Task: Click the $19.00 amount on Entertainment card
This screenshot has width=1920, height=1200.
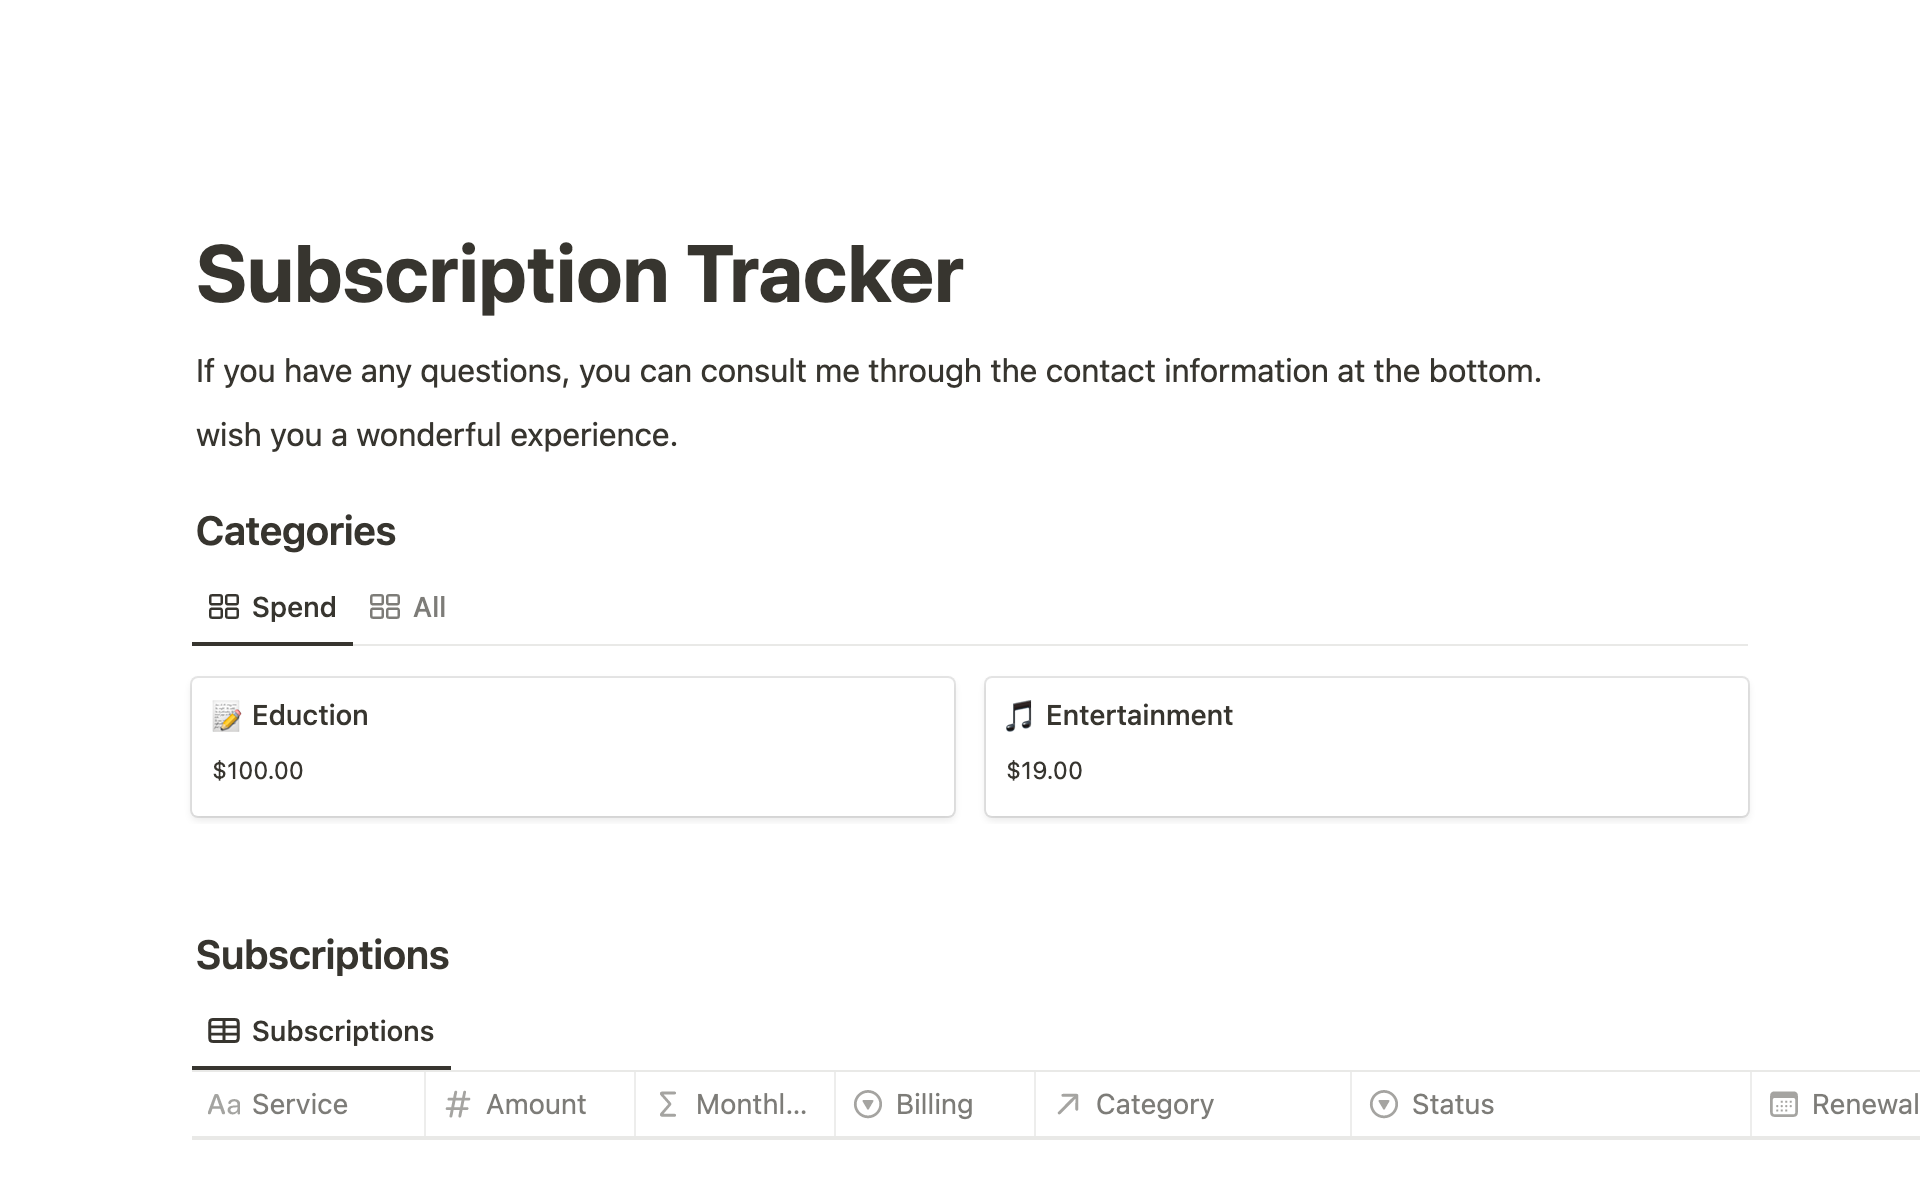Action: pyautogui.click(x=1044, y=771)
